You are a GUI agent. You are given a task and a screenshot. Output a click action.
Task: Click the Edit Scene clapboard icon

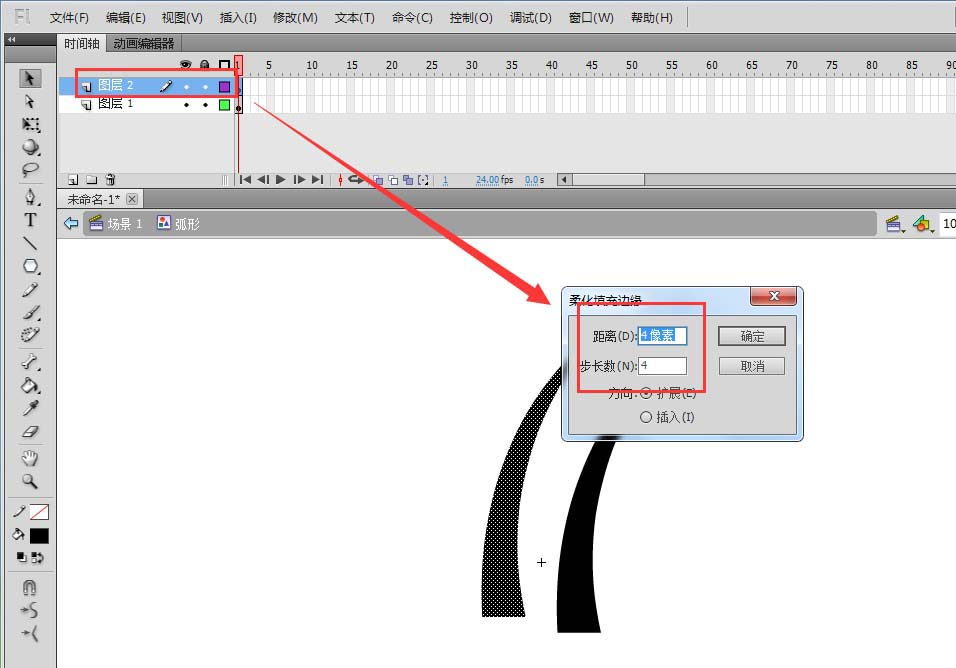click(x=894, y=224)
